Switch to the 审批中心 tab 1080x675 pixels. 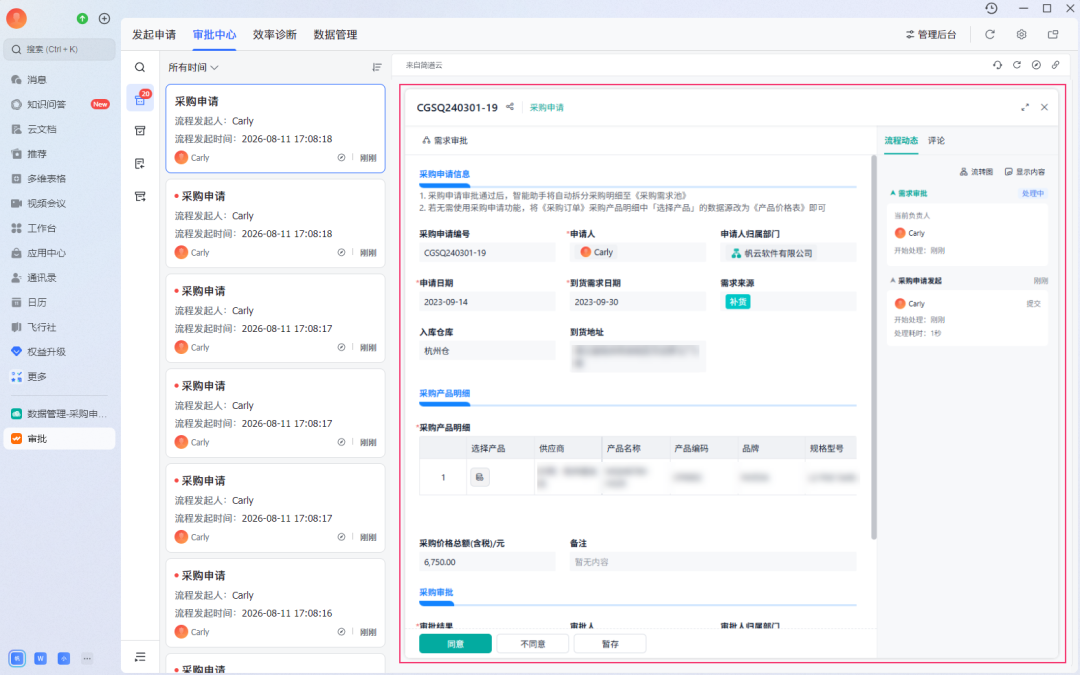click(x=214, y=34)
